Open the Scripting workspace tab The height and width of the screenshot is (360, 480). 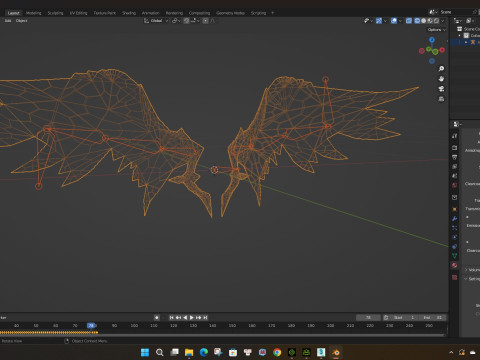(x=258, y=13)
